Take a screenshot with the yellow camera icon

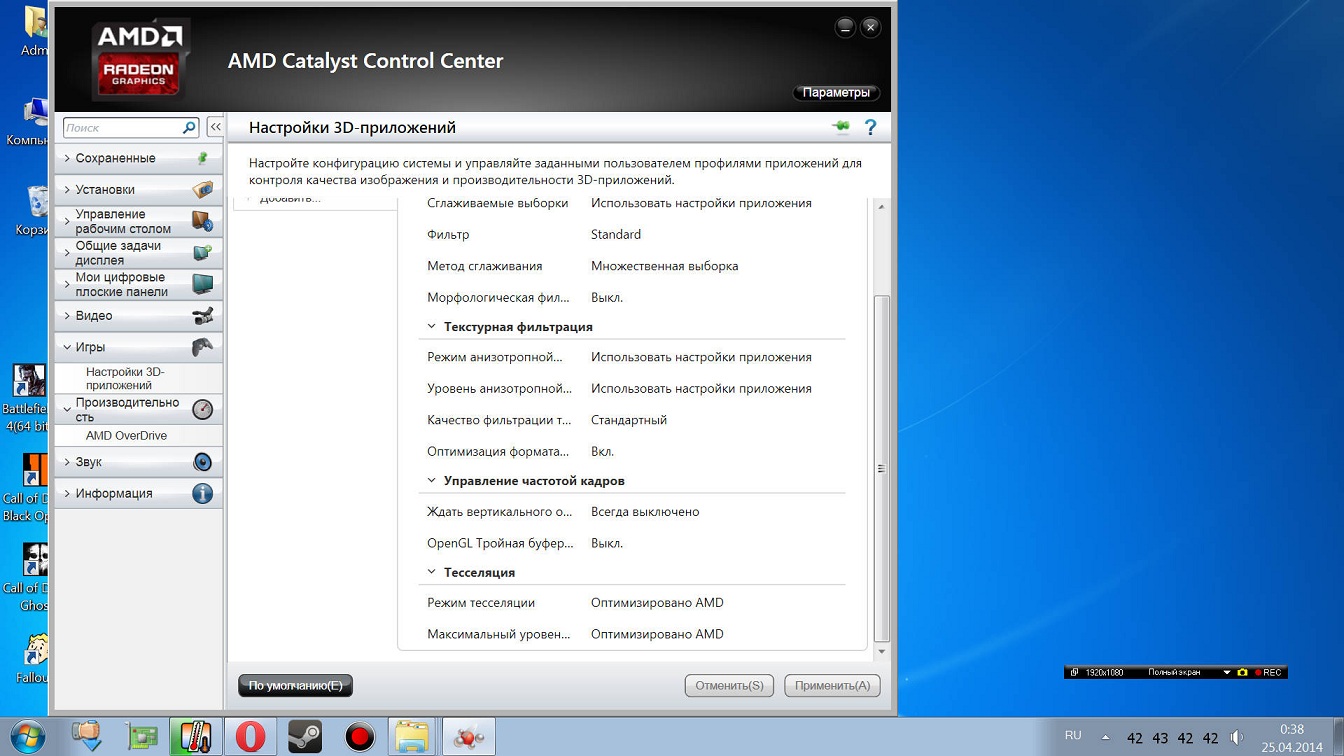point(1242,672)
